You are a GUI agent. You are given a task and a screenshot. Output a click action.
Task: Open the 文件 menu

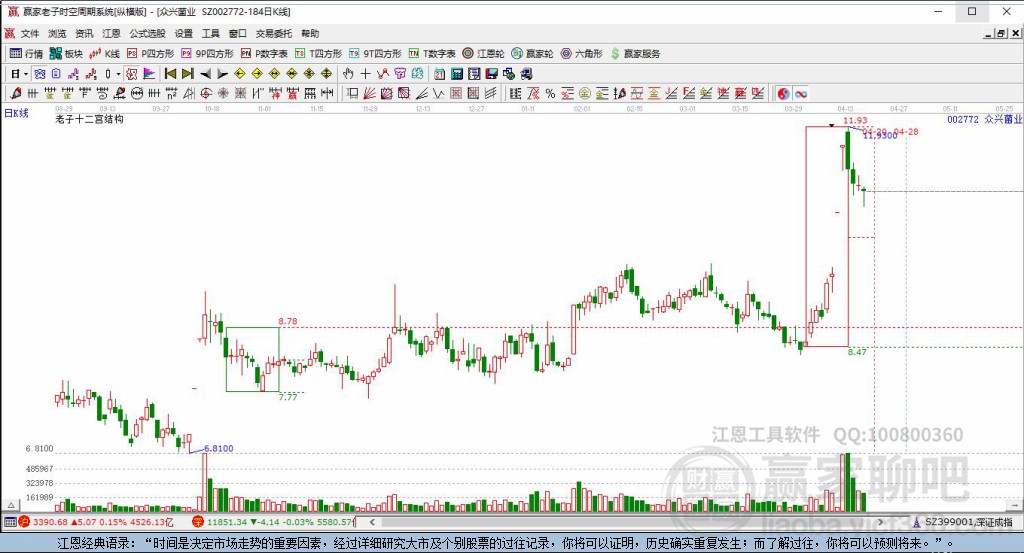click(30, 33)
